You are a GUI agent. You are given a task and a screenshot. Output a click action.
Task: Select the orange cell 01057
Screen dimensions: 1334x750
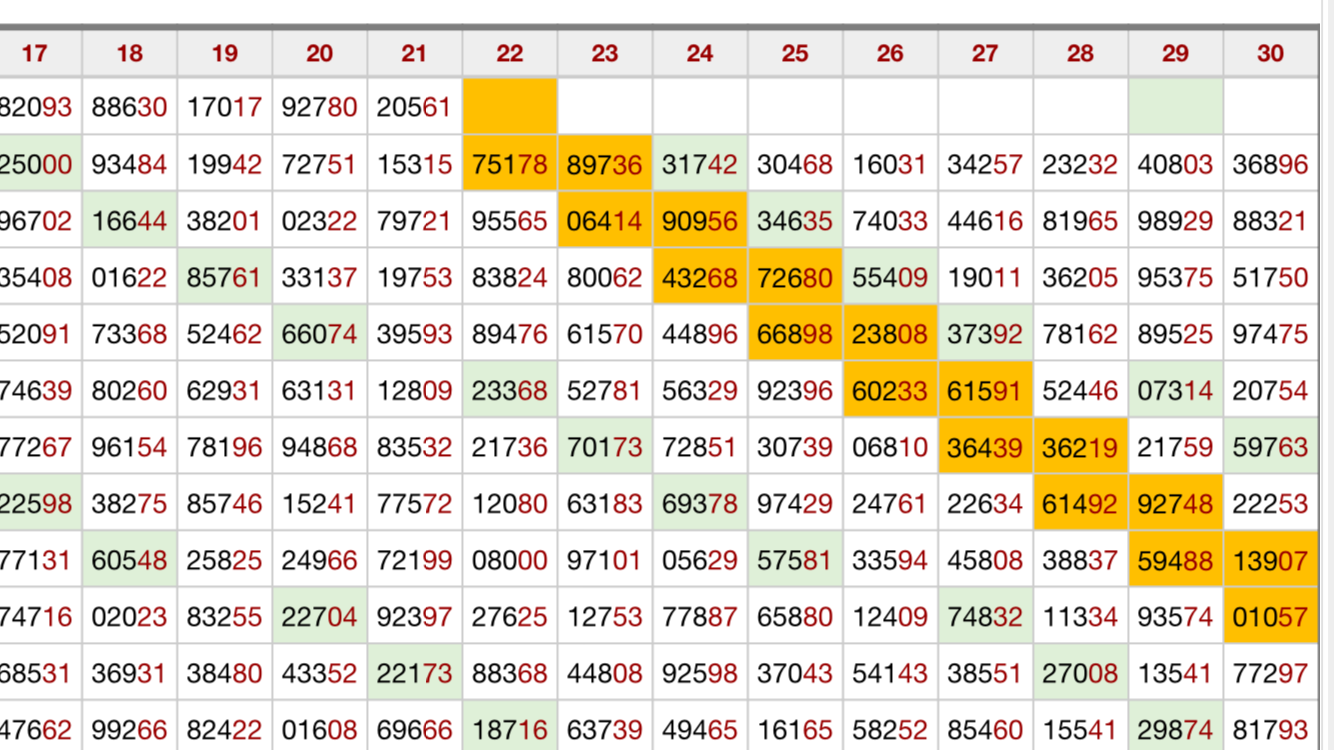click(x=1270, y=617)
